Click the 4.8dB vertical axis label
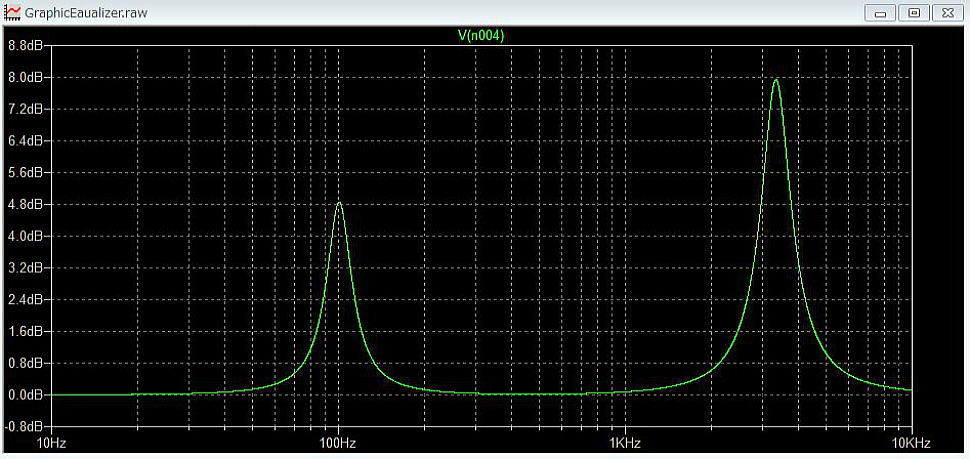970x459 pixels. (25, 204)
